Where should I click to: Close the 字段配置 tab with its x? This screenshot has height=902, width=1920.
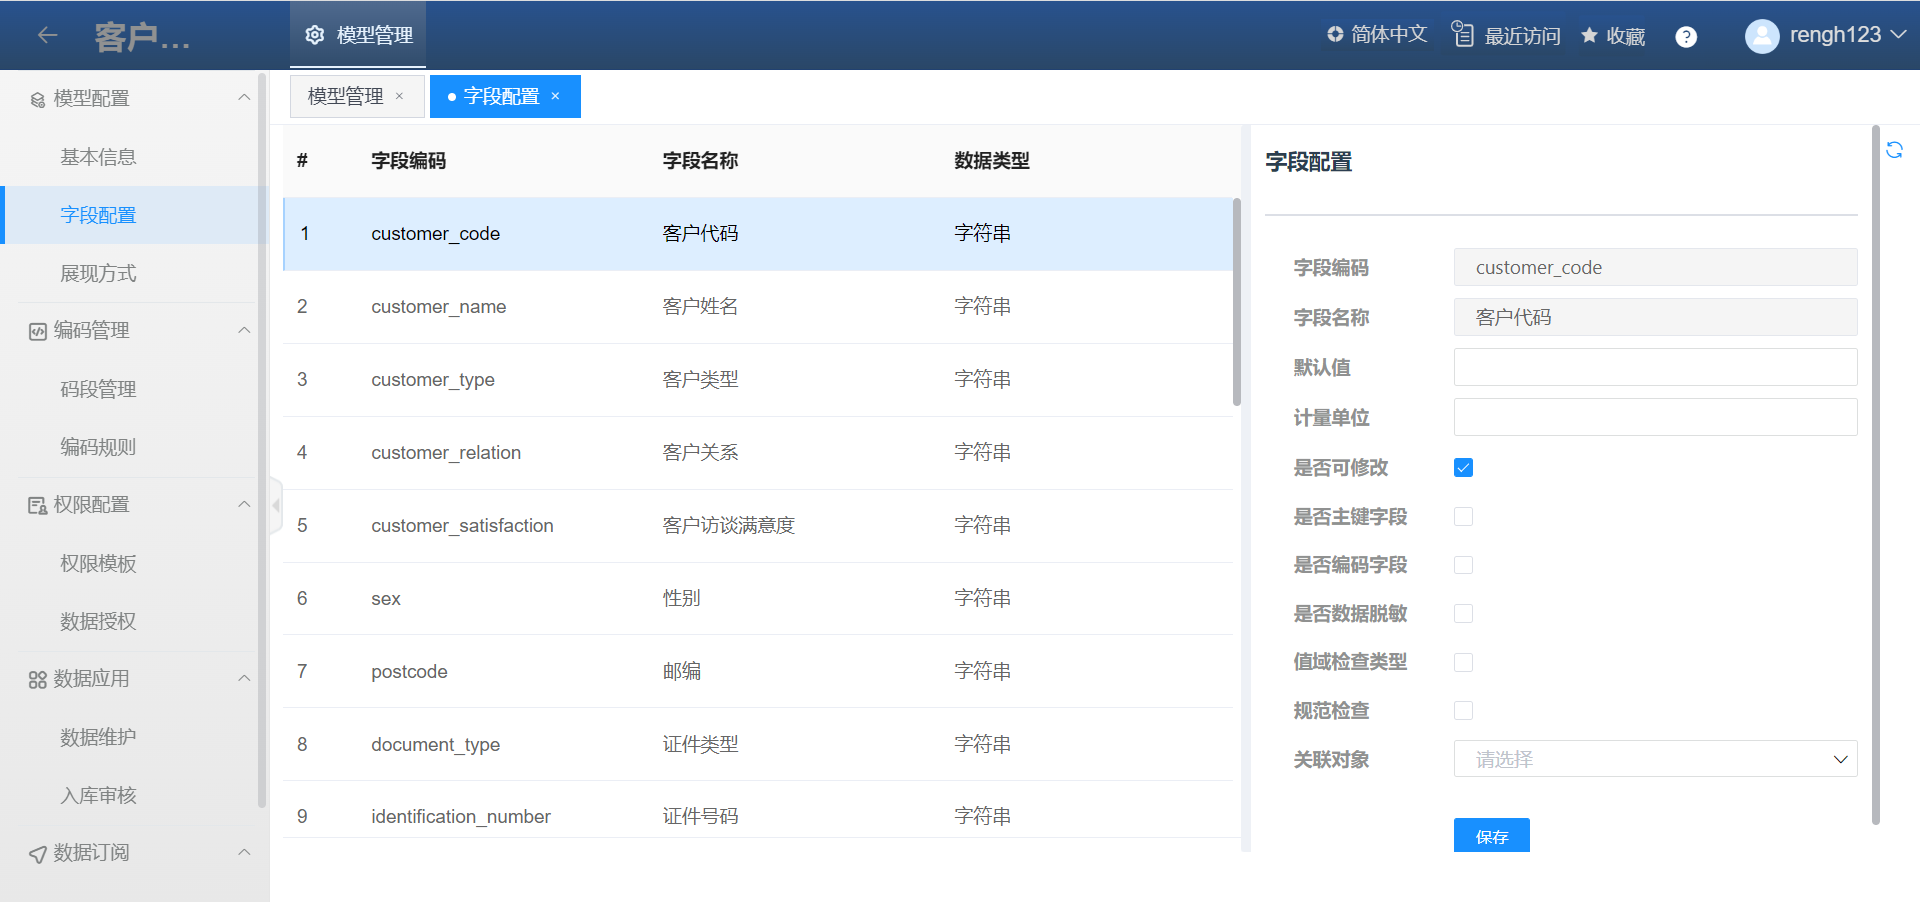point(556,96)
